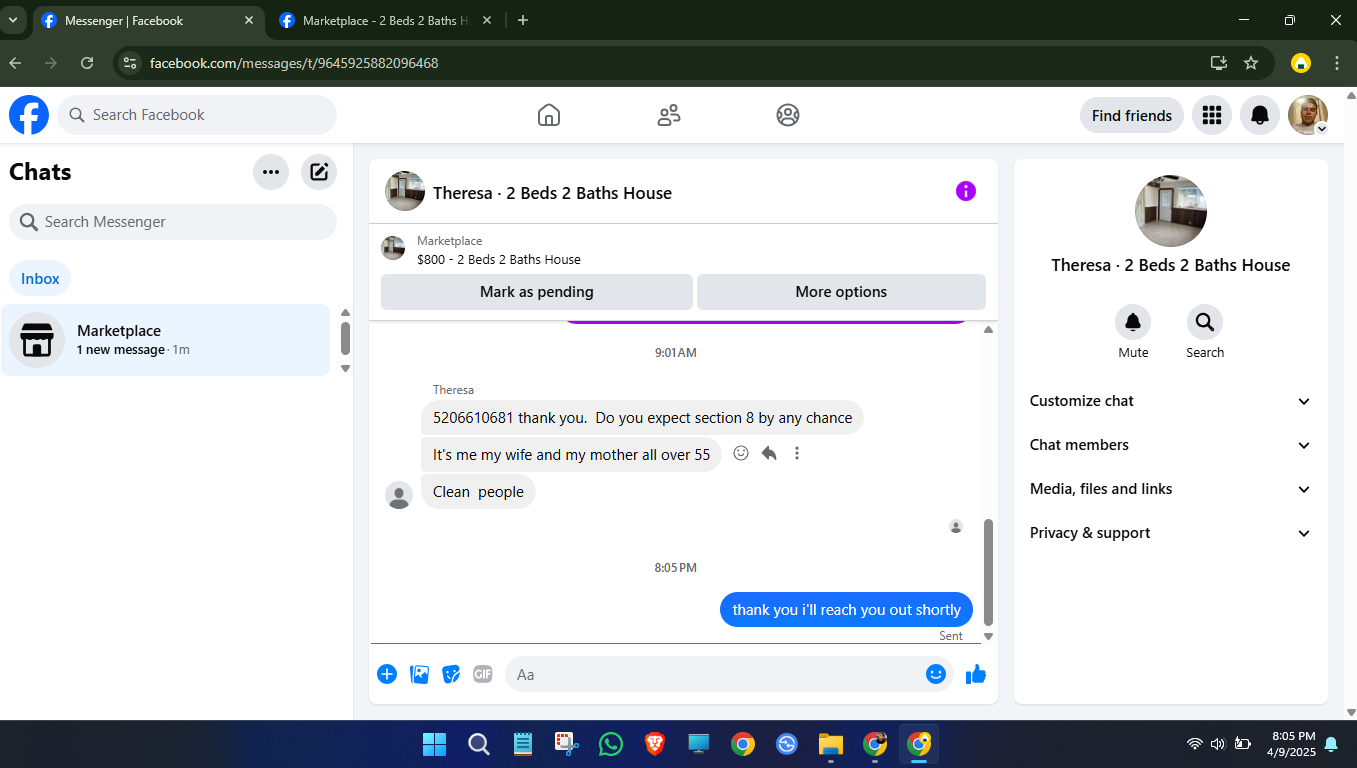The width and height of the screenshot is (1357, 768).
Task: Mute this conversation with bell icon
Action: click(x=1133, y=322)
